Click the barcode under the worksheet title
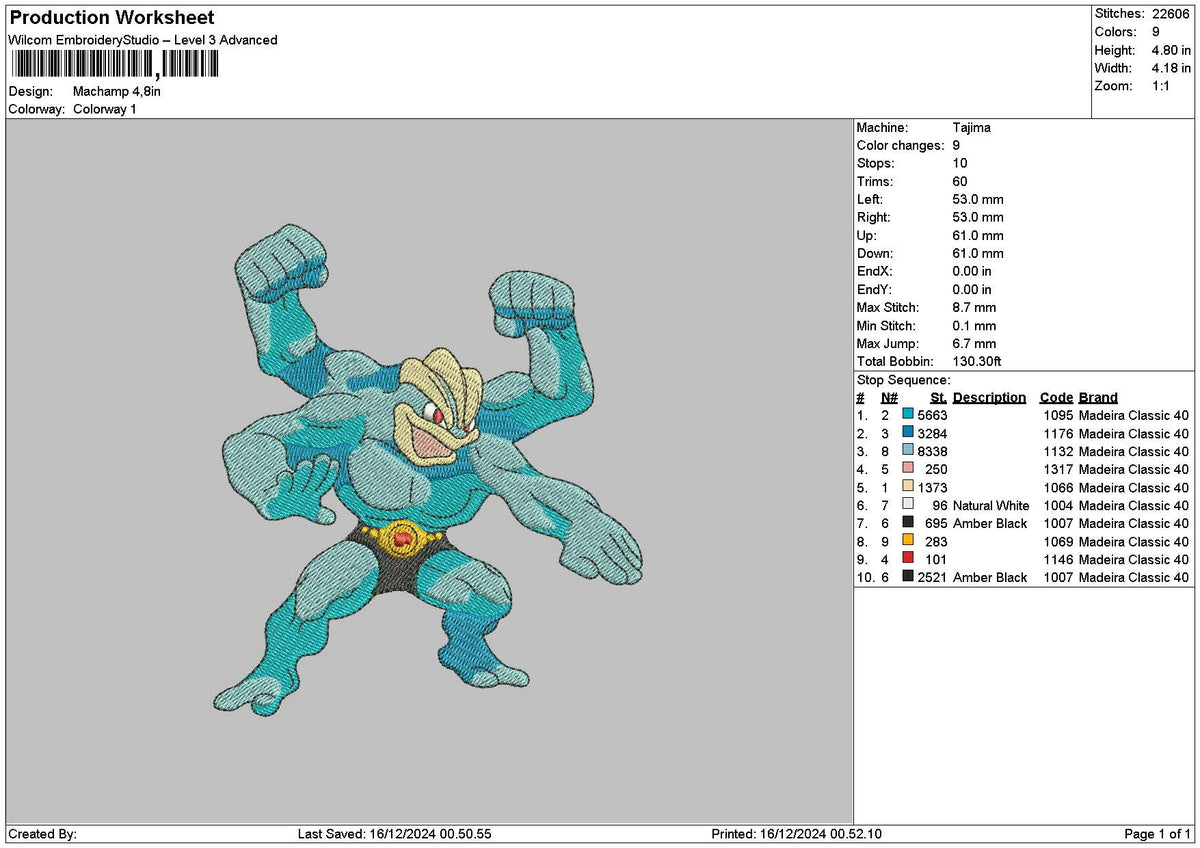This screenshot has width=1200, height=848. (113, 65)
